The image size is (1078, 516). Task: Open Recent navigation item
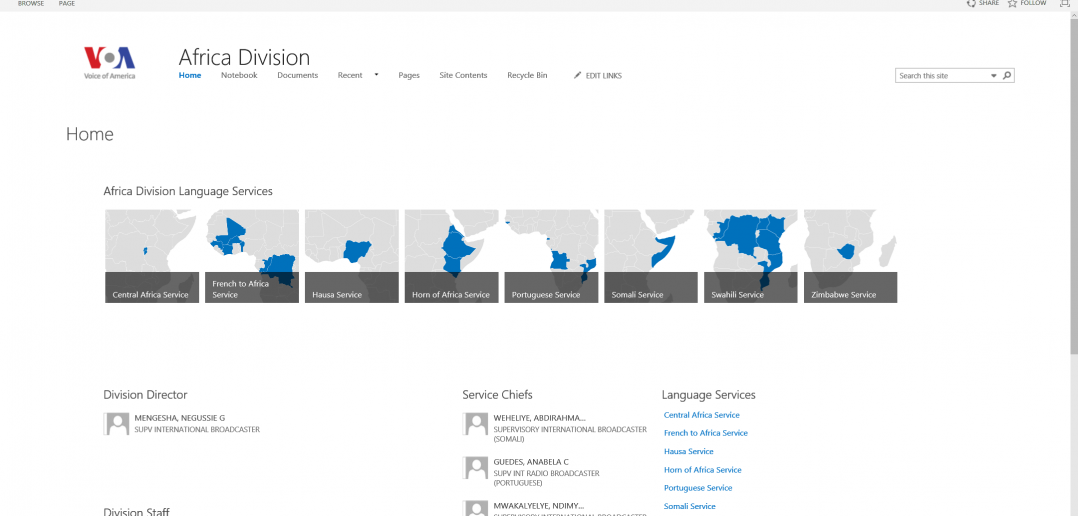point(350,76)
